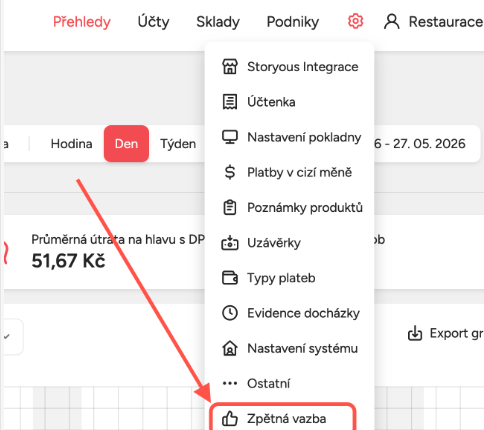Open the Přehledy navigation tab
Image resolution: width=484 pixels, height=430 pixels.
[82, 22]
